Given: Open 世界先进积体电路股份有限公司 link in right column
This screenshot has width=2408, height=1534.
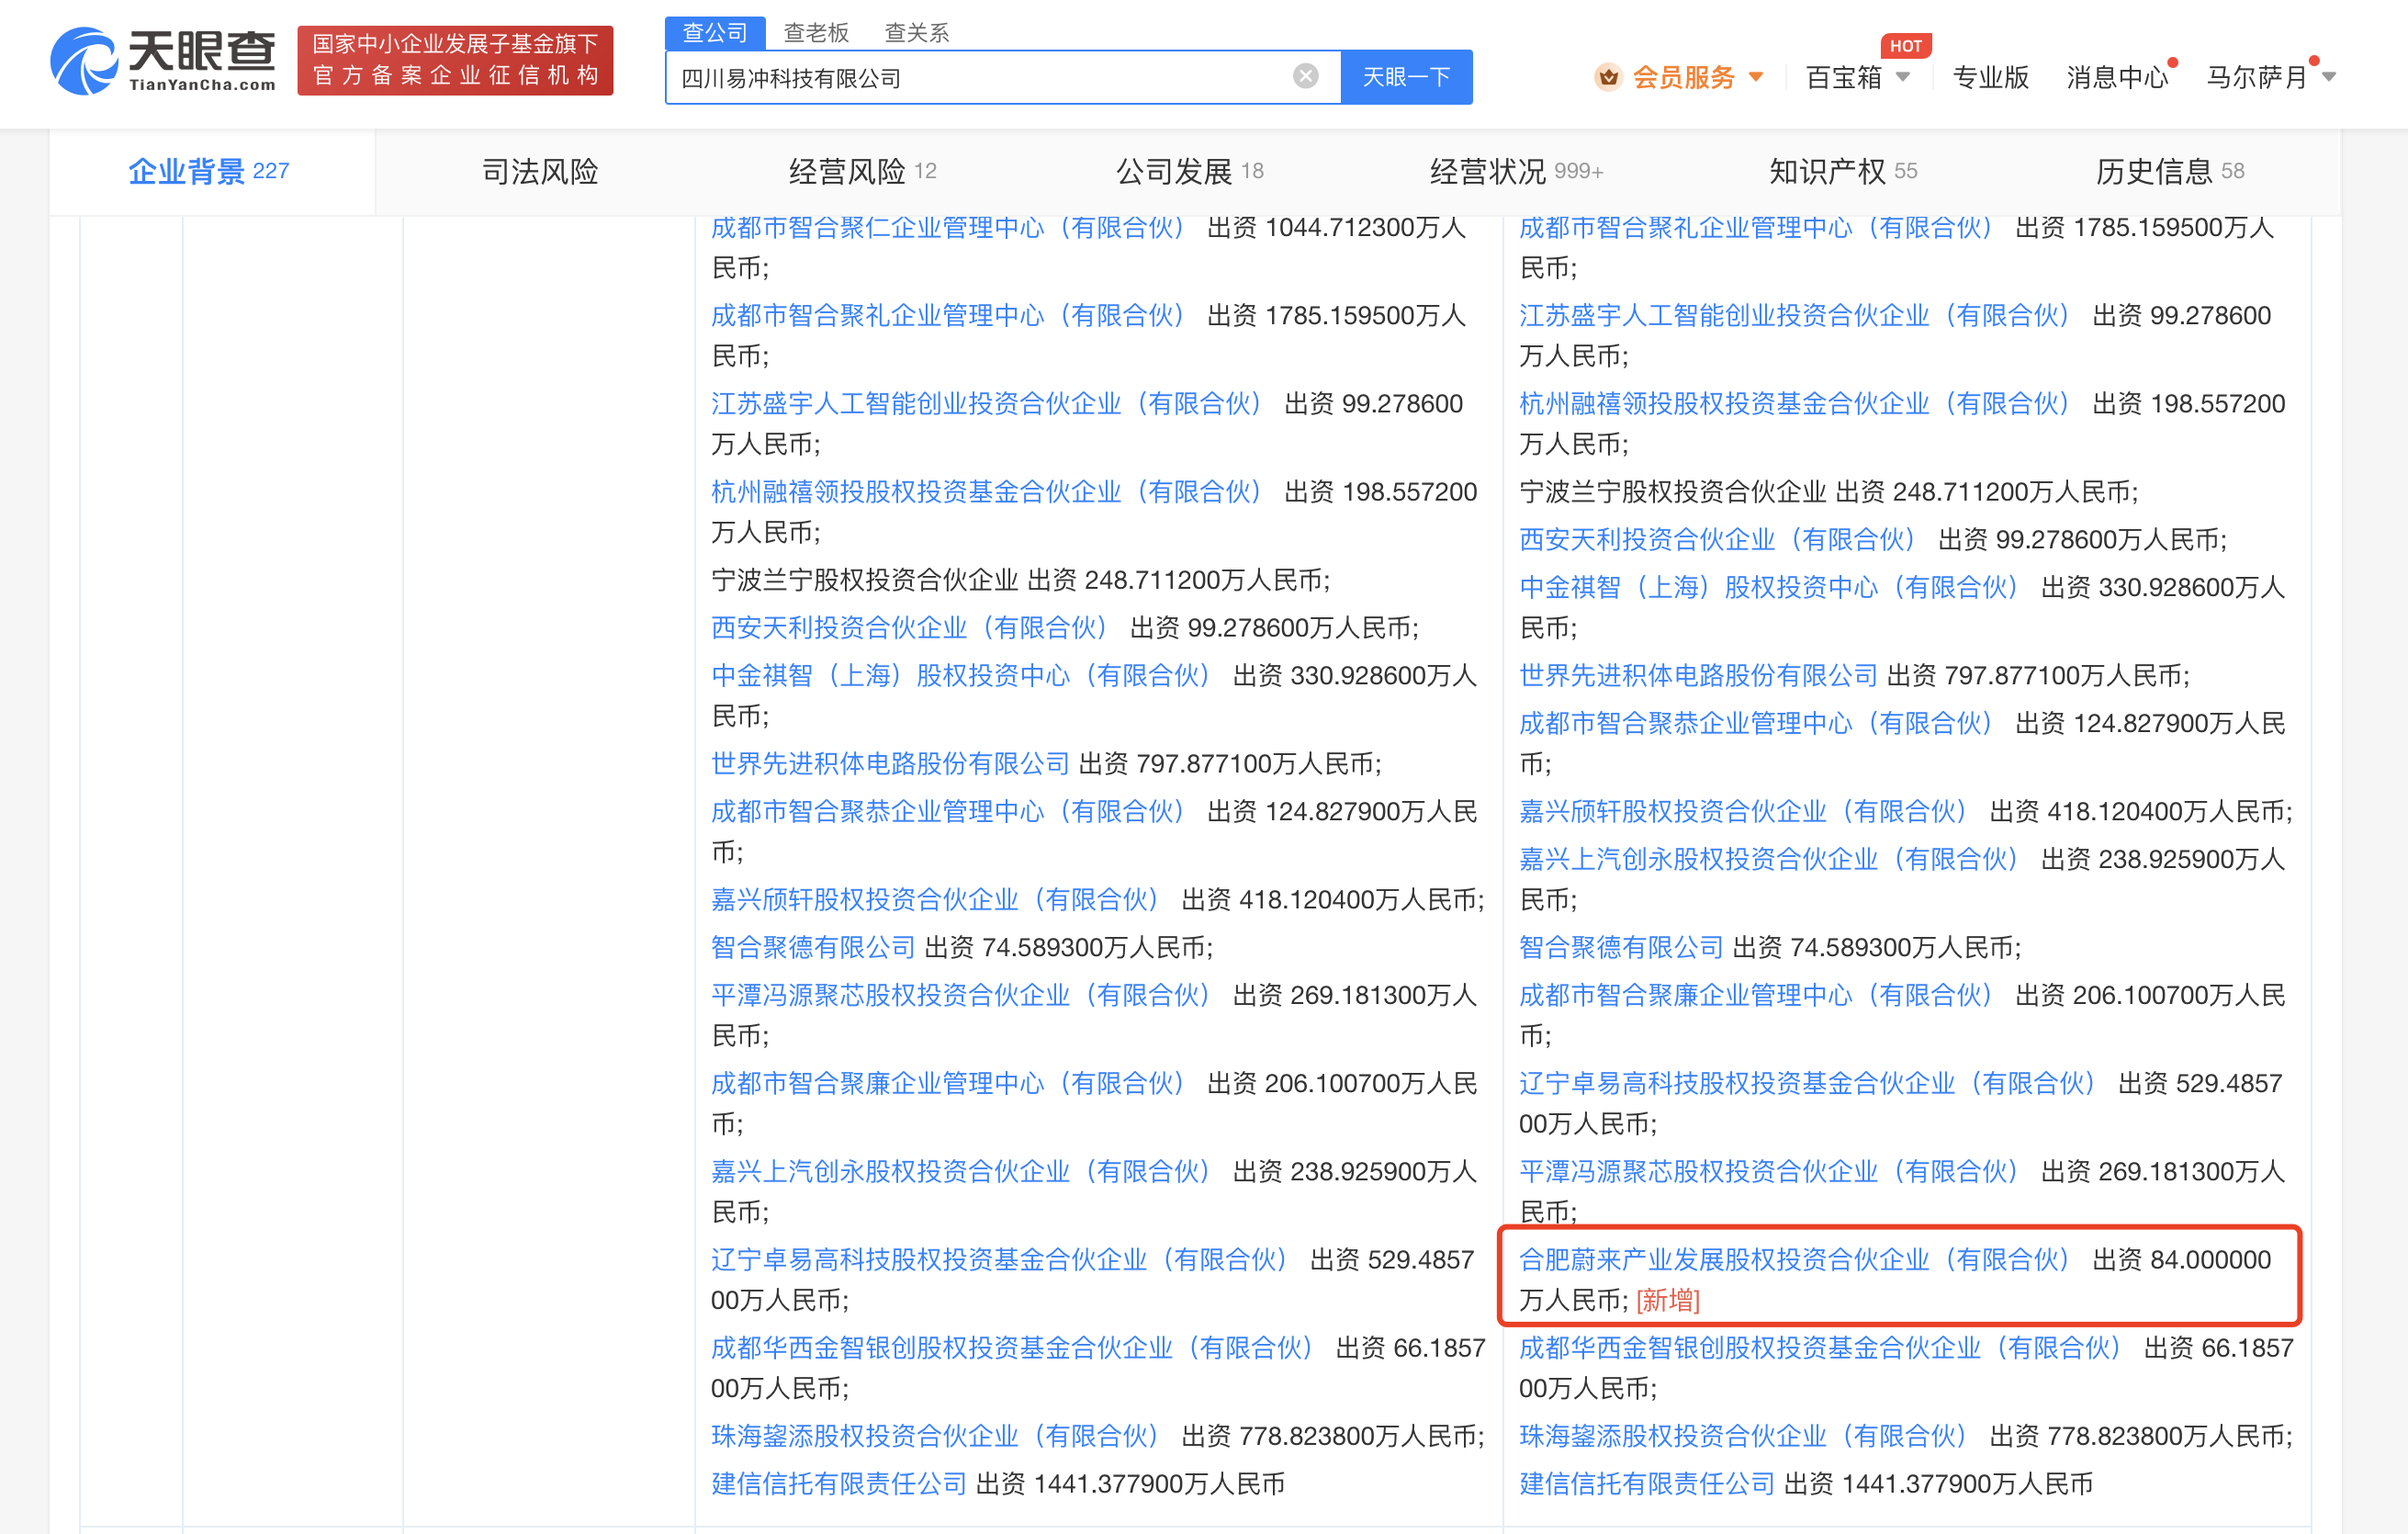Looking at the screenshot, I should [1698, 676].
